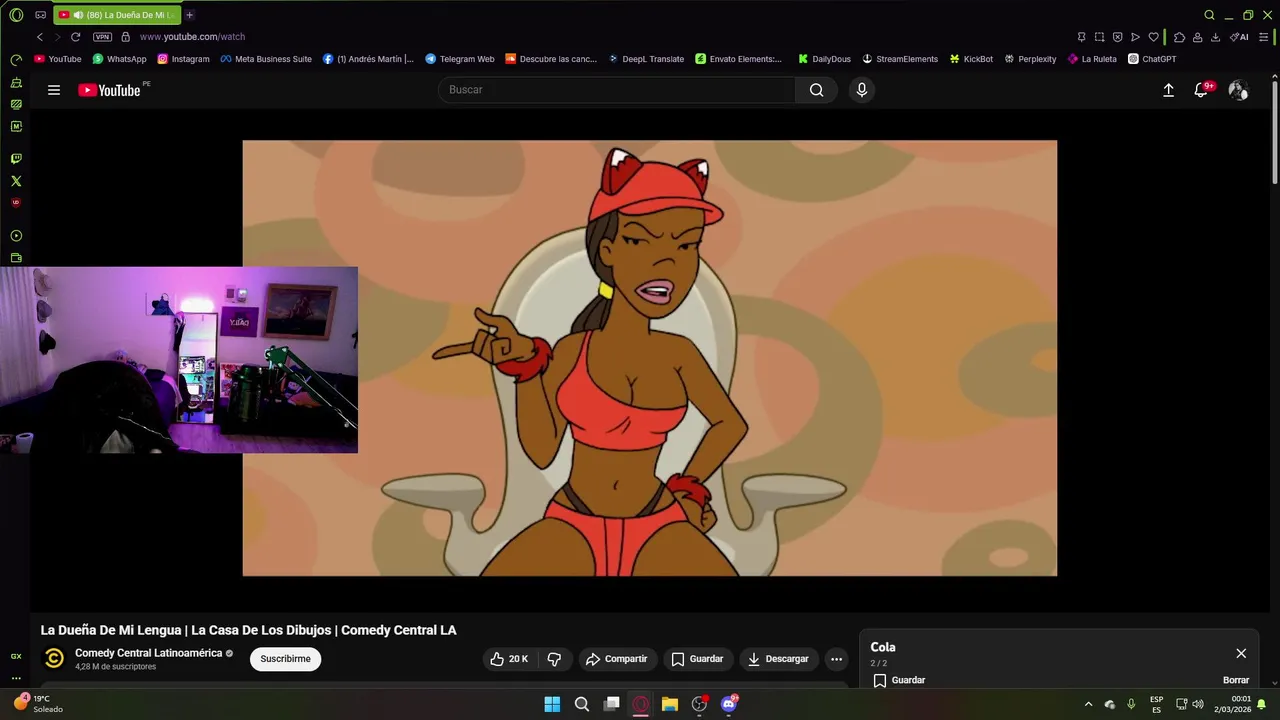Click the Suscribirme button
The width and height of the screenshot is (1280, 720).
click(285, 659)
